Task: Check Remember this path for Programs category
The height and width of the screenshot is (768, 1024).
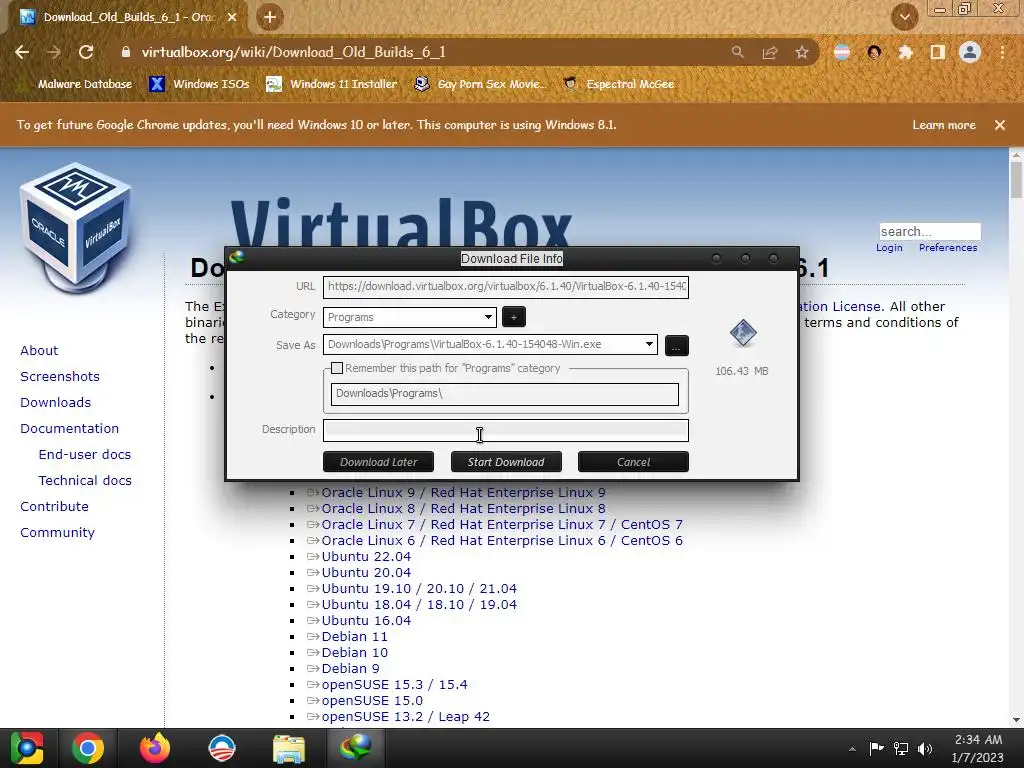Action: pyautogui.click(x=337, y=368)
